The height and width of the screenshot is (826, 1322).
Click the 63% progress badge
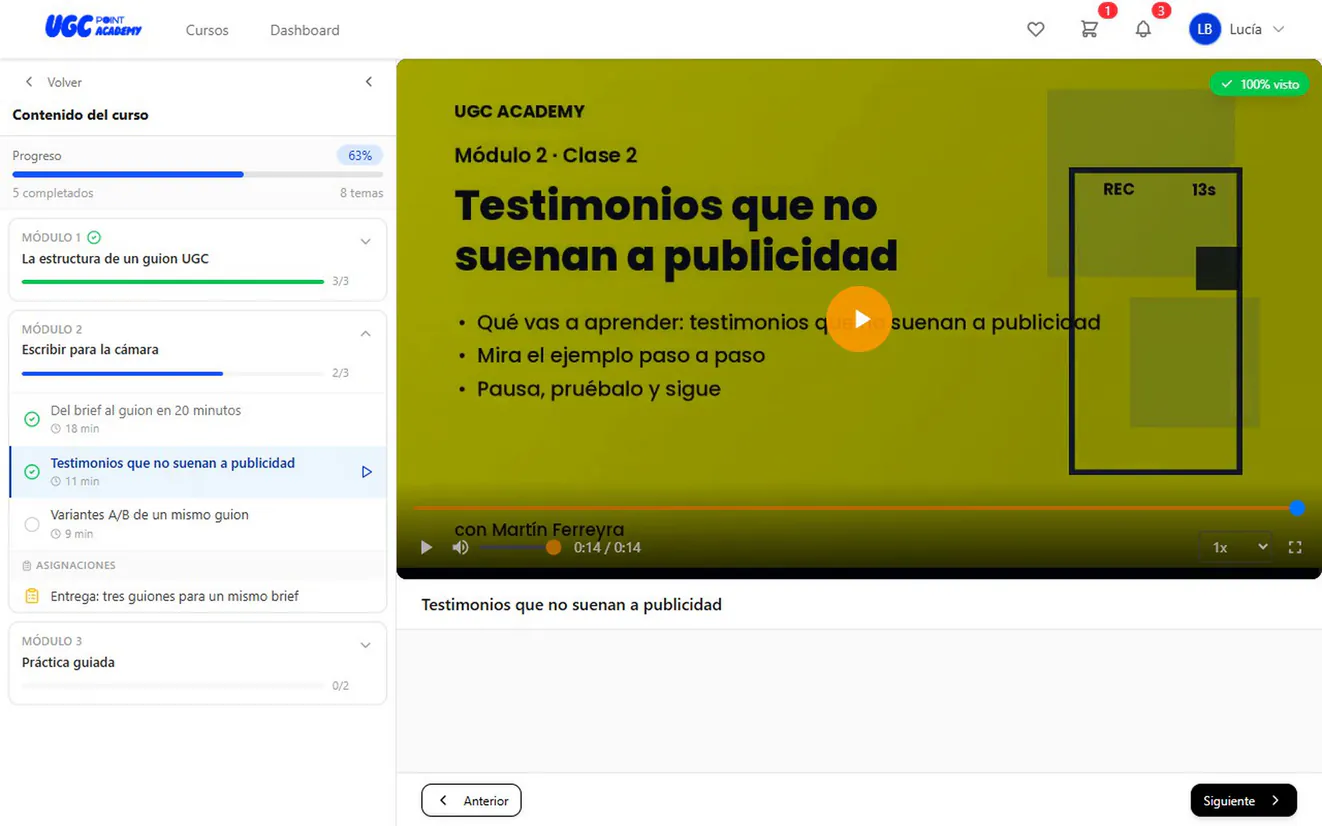pyautogui.click(x=360, y=156)
